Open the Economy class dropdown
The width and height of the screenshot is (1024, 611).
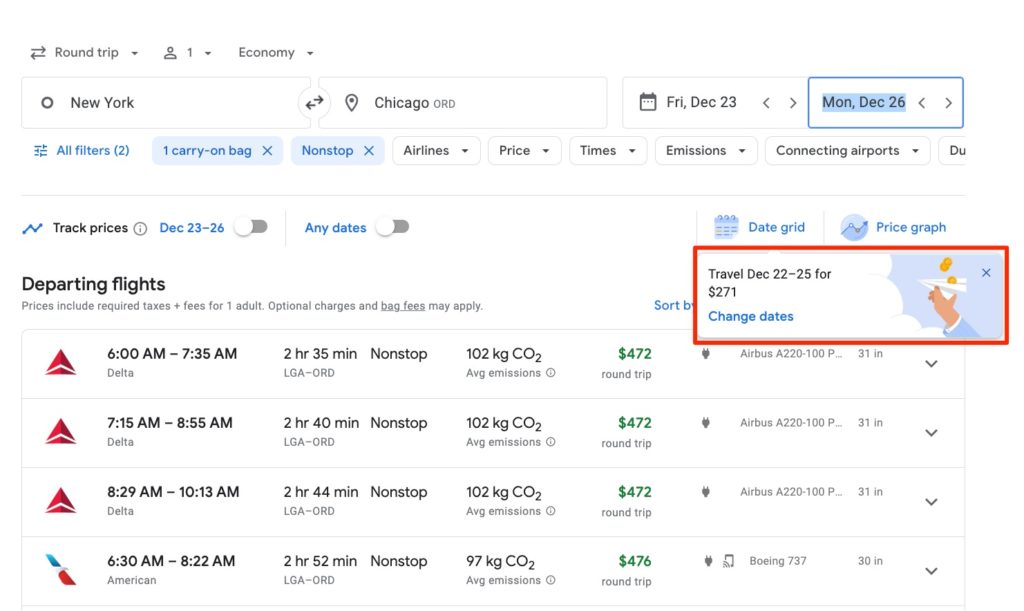(276, 53)
